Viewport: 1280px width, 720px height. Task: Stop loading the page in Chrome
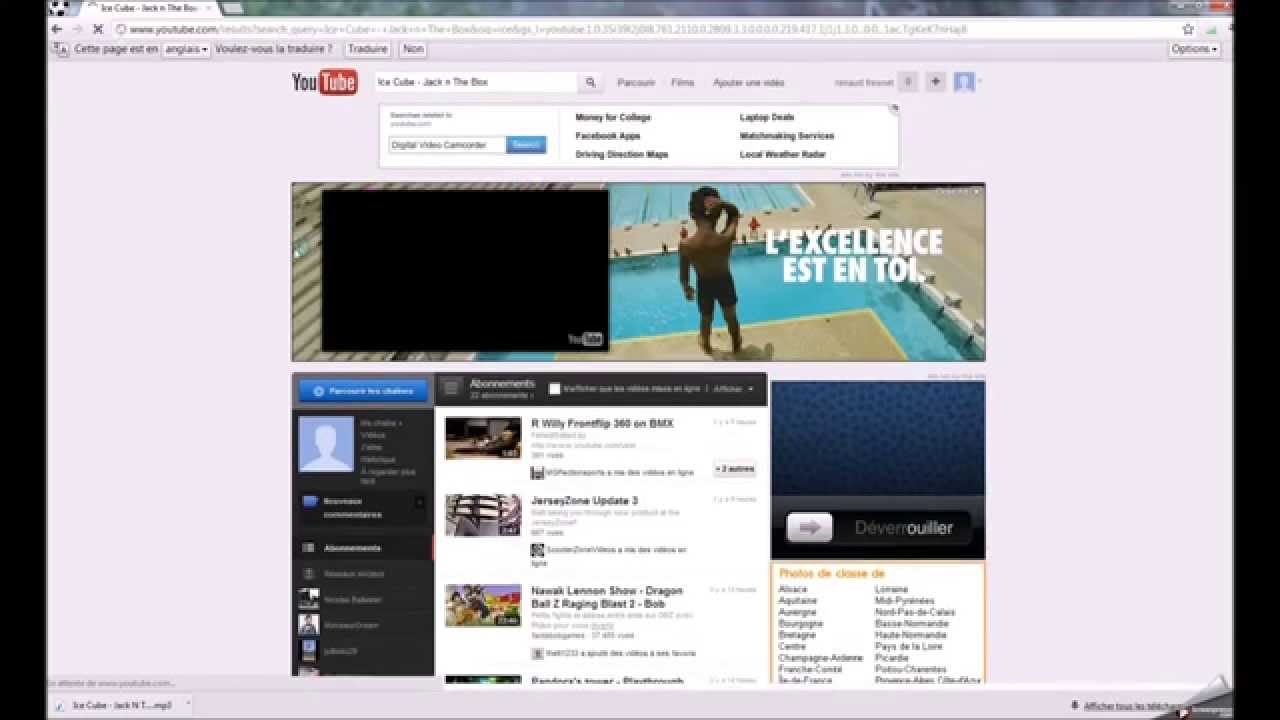coord(97,29)
